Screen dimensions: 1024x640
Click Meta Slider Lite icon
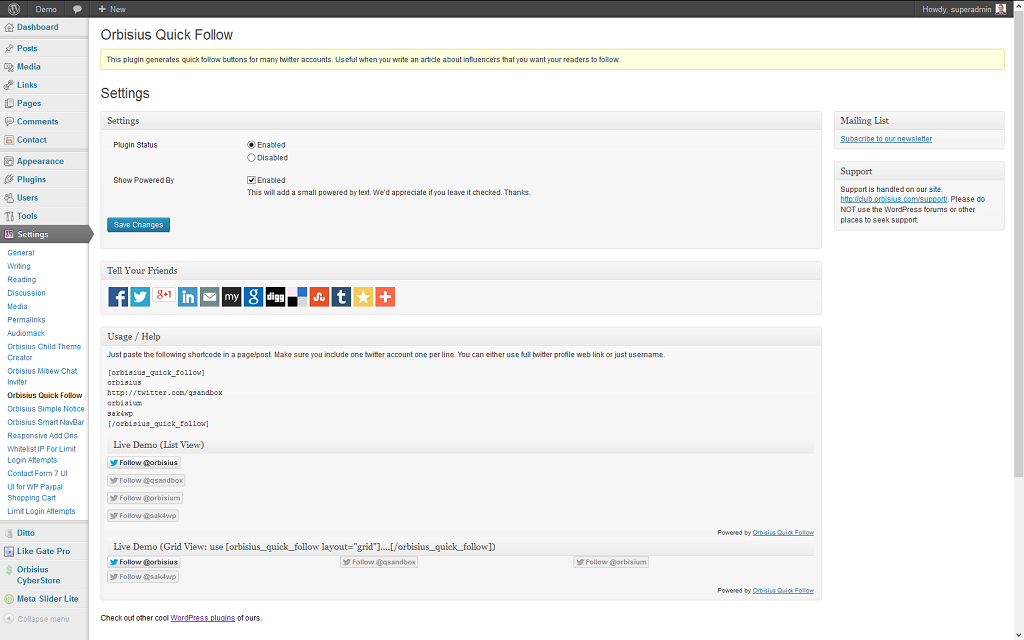point(8,599)
